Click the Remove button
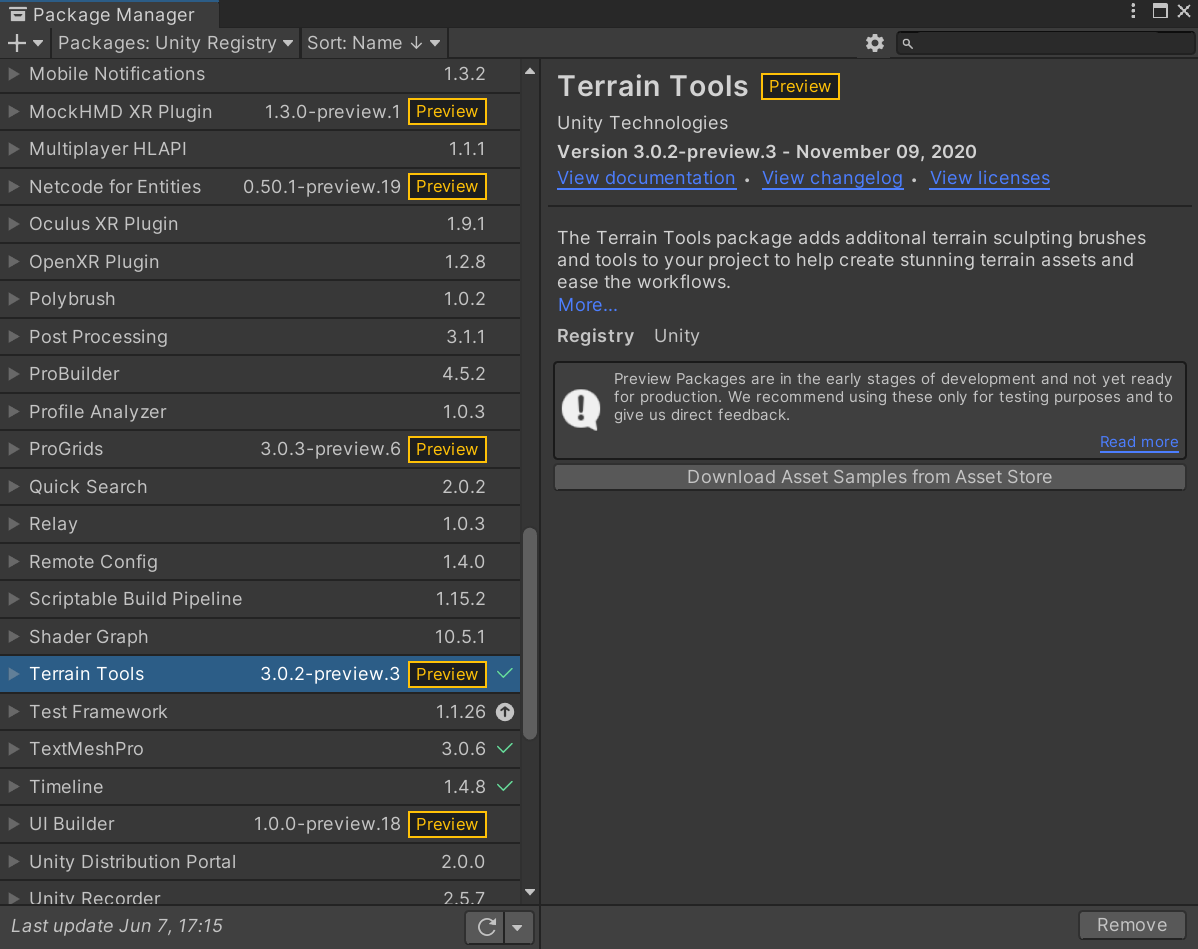Screen dimensions: 1198x949 pyautogui.click(x=1132, y=925)
